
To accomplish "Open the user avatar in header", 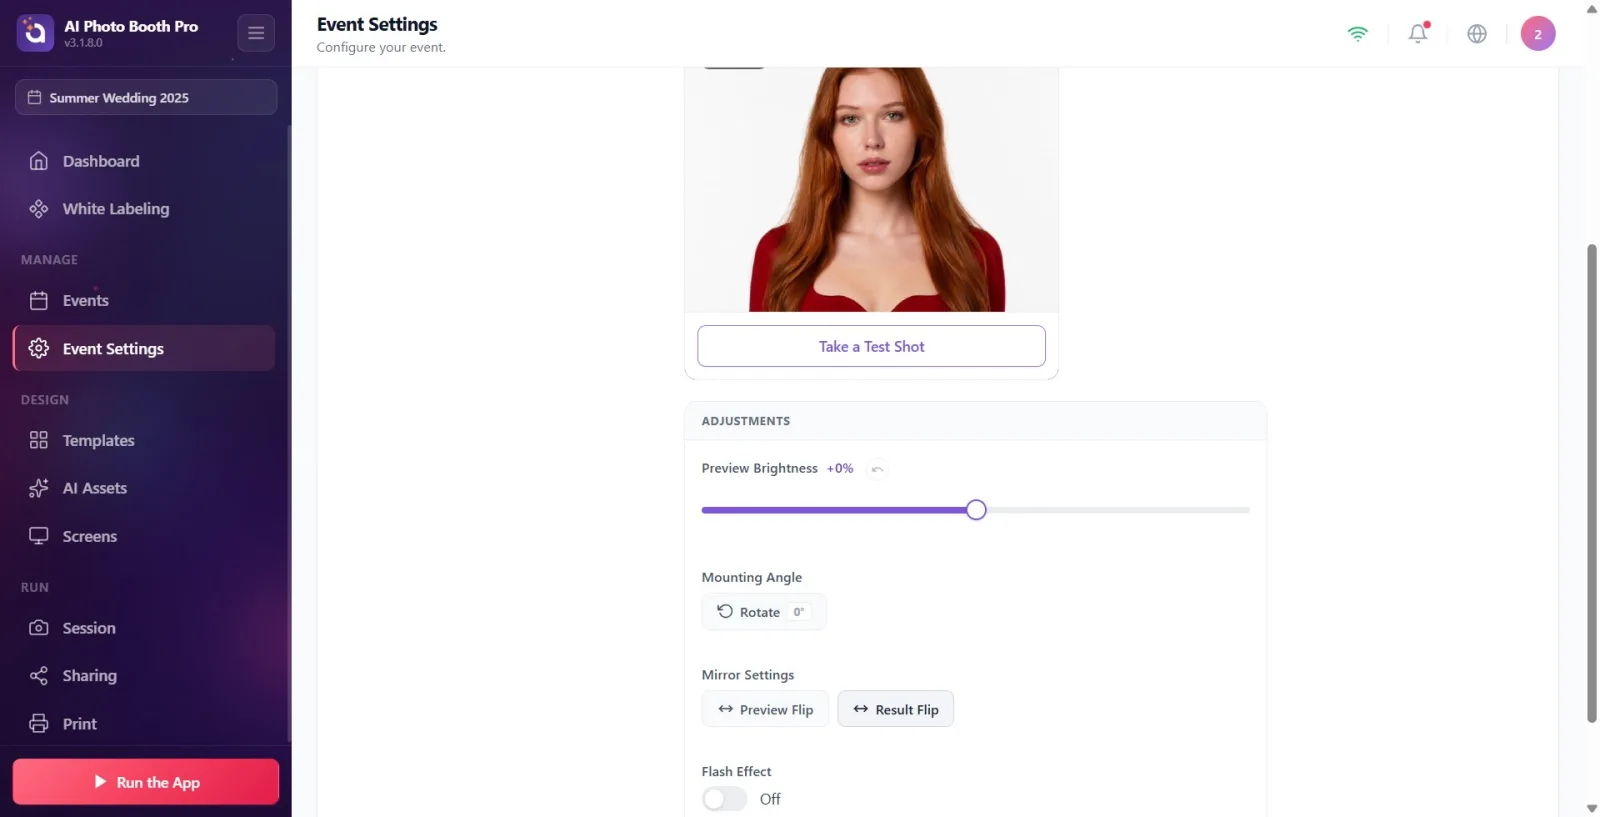I will click(1538, 33).
